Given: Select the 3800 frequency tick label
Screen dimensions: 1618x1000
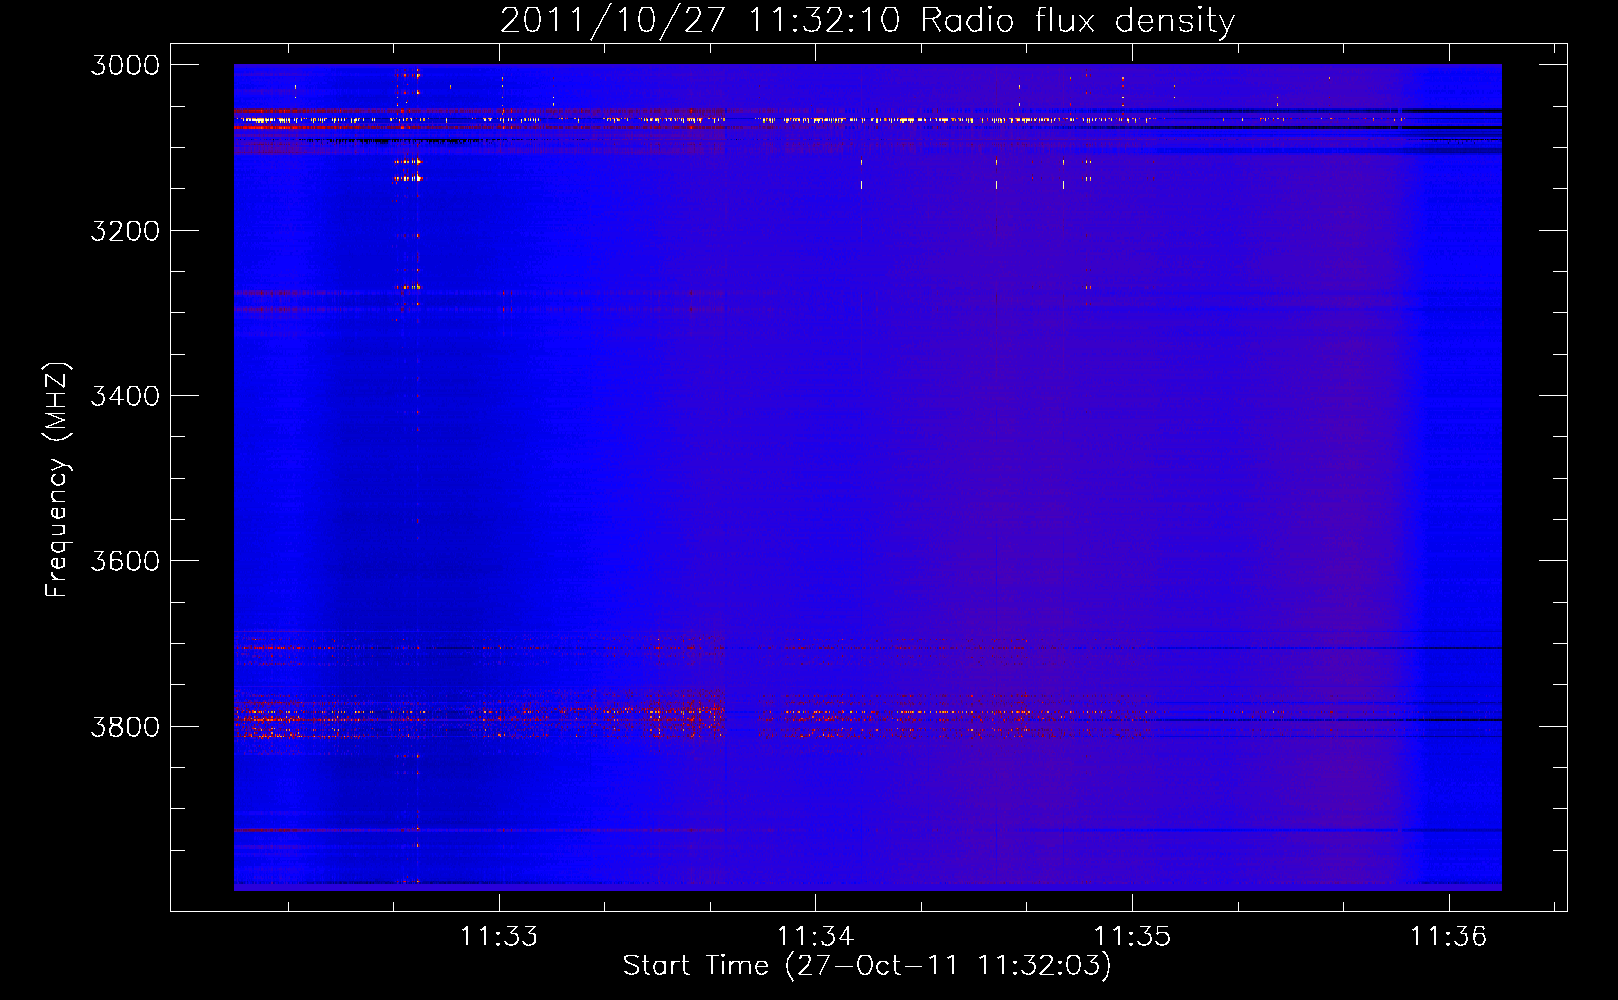Looking at the screenshot, I should (125, 726).
